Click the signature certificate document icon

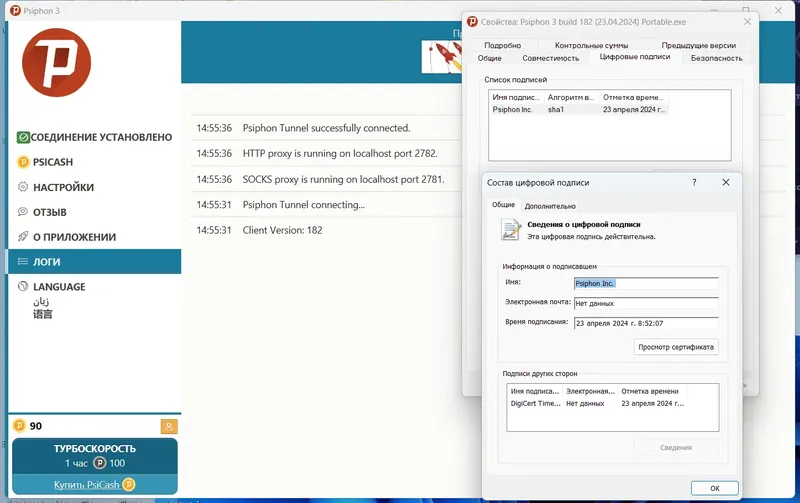(511, 230)
